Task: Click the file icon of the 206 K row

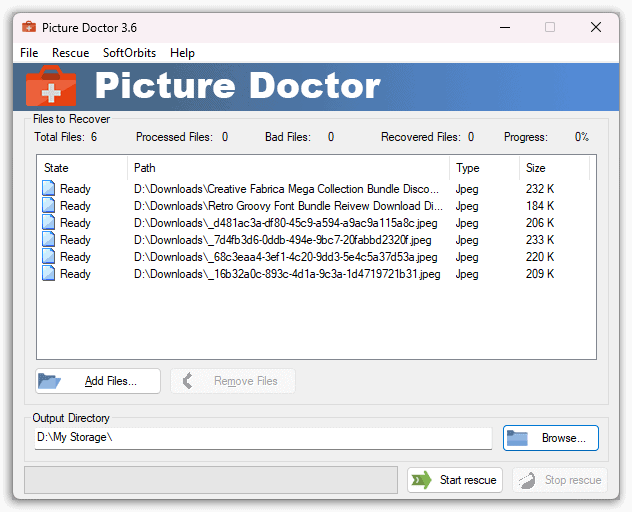Action: coord(49,222)
